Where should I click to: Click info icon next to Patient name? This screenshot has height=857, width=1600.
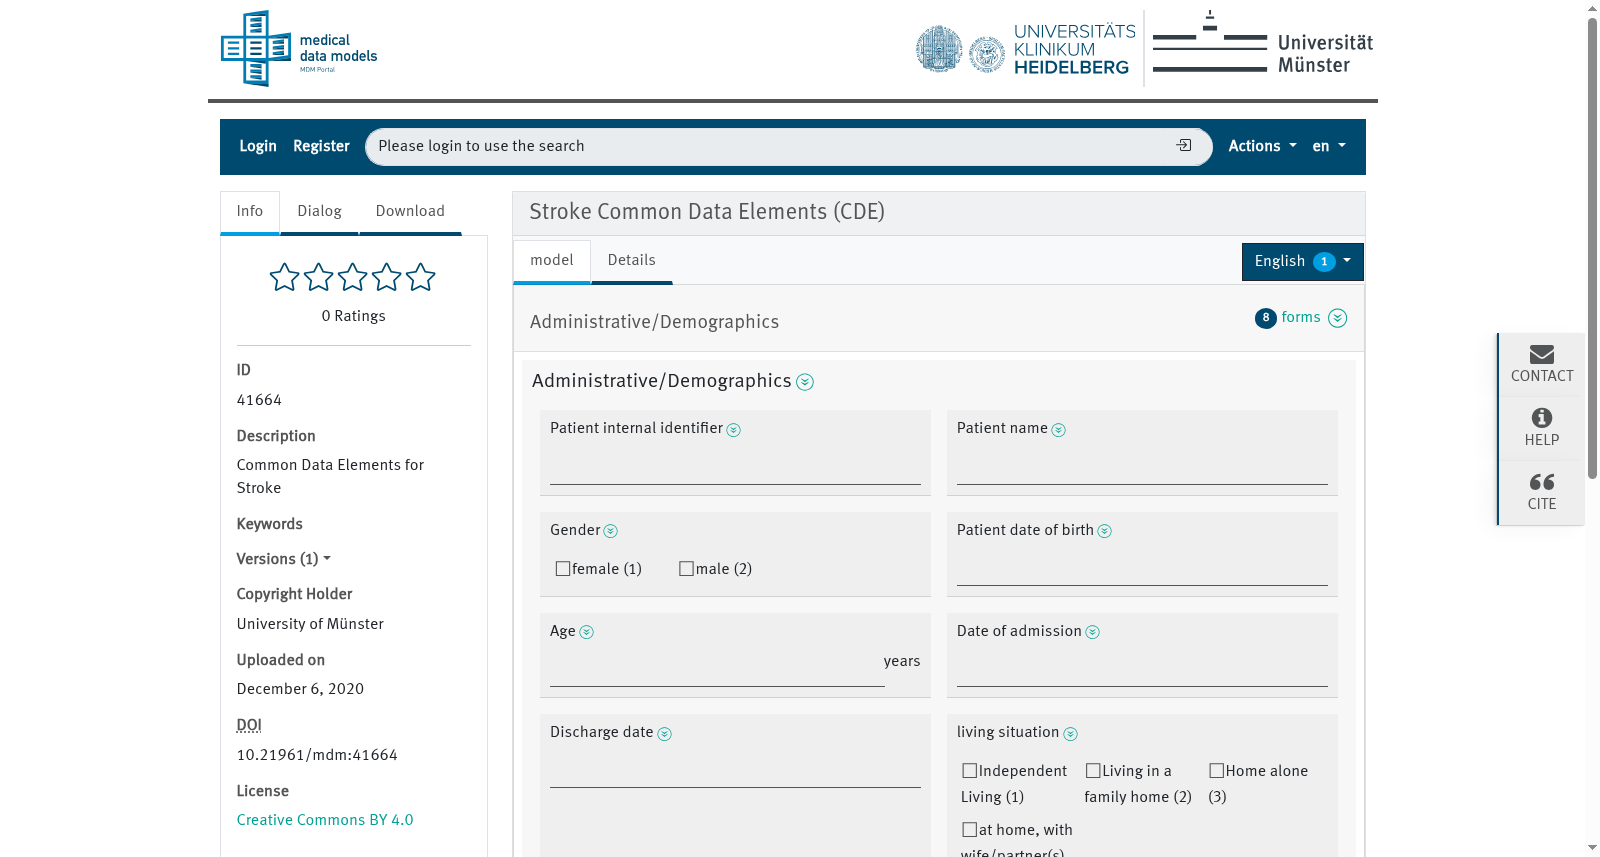click(x=1058, y=430)
